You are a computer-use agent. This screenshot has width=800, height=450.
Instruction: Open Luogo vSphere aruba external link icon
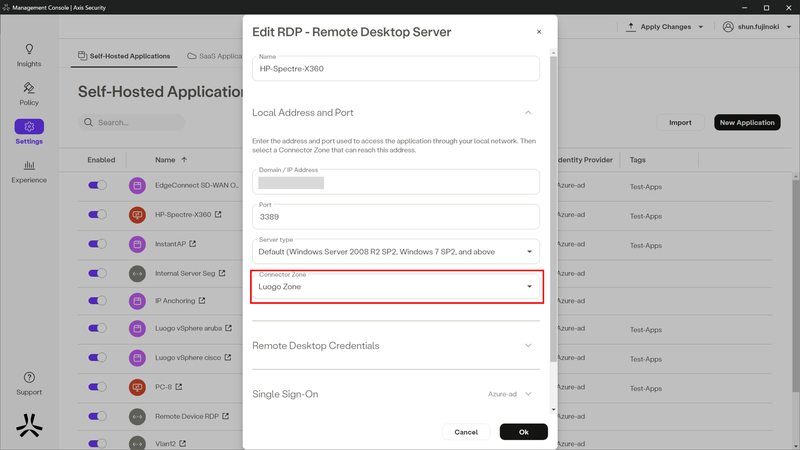tap(229, 328)
